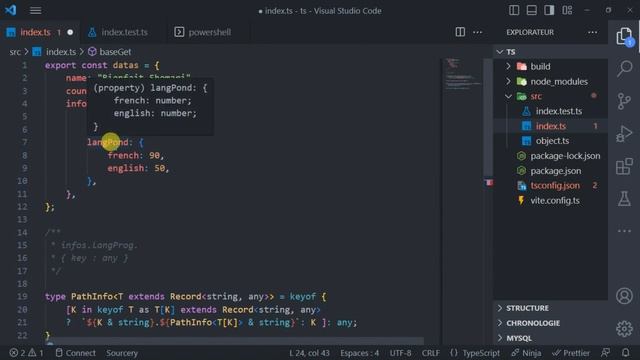Show additional activity bar views ellipsis
Viewport: 640px width, 360px height.
tap(624, 231)
